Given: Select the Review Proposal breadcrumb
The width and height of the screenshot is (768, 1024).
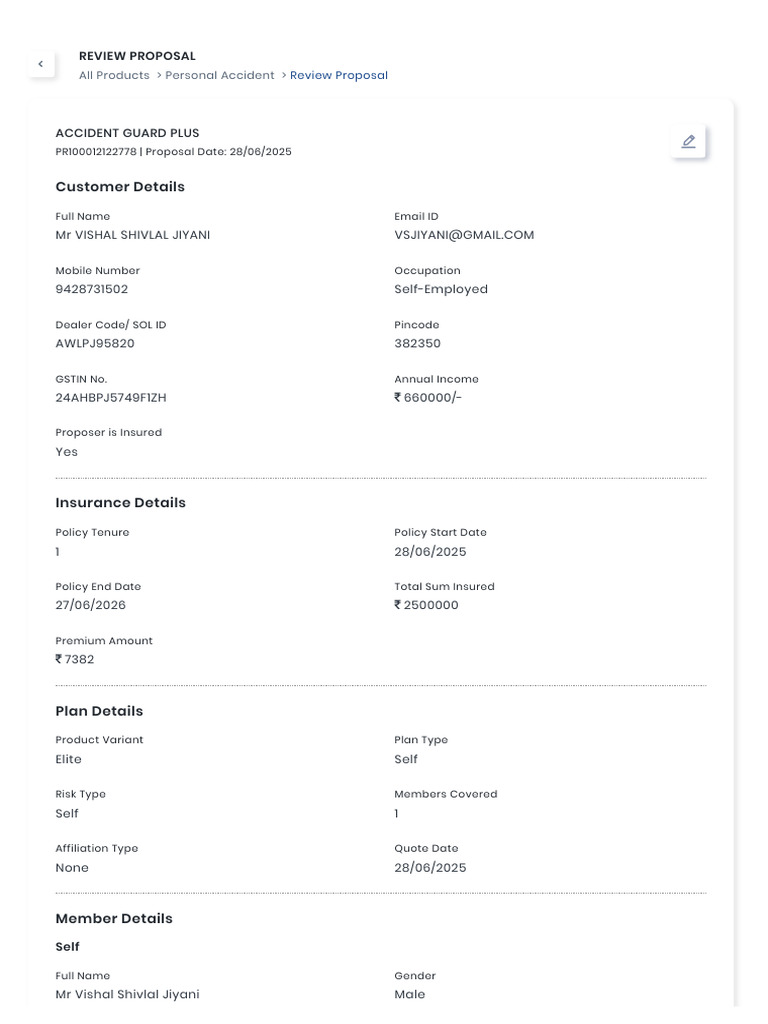Looking at the screenshot, I should coord(339,75).
